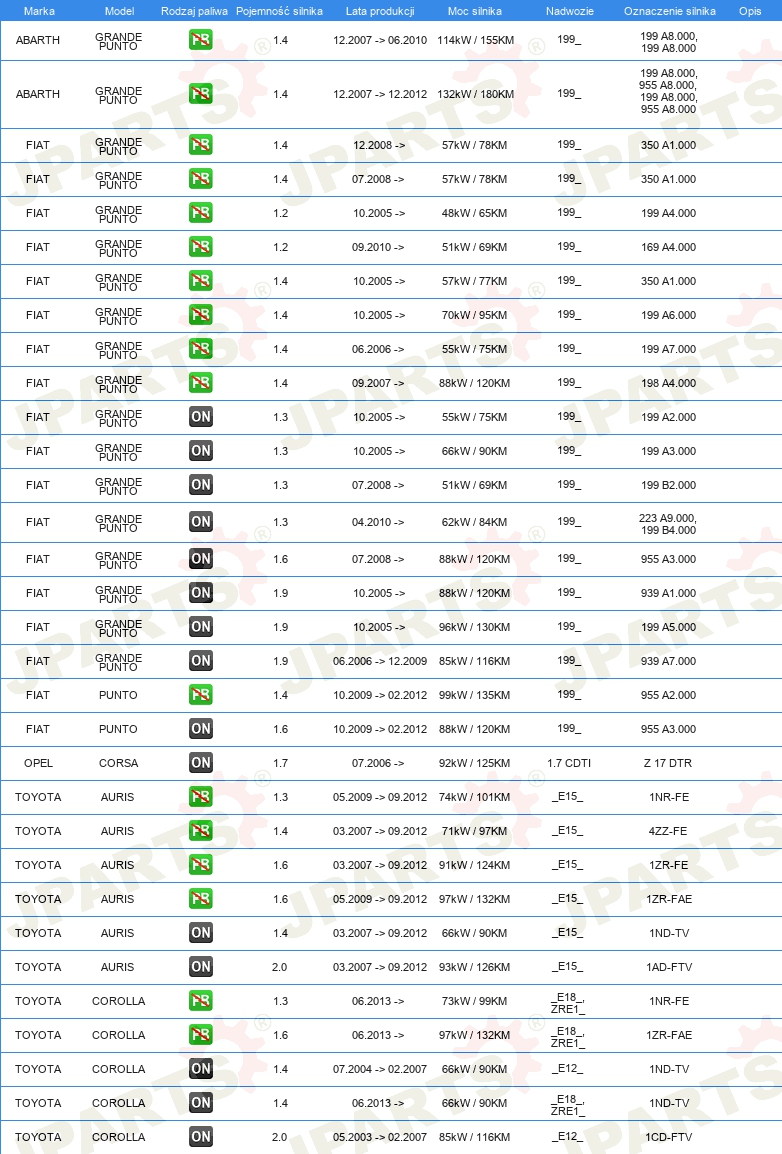
Task: Click the ON diesel icon in the Corolla 1CD-FTV row
Action: tap(201, 1136)
